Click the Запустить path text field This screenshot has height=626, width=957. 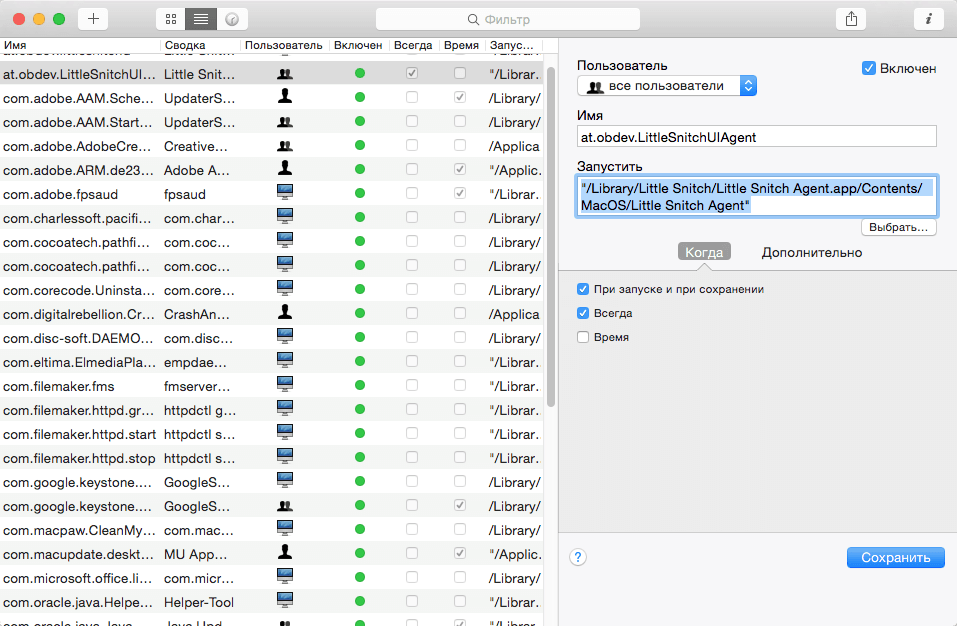point(756,196)
